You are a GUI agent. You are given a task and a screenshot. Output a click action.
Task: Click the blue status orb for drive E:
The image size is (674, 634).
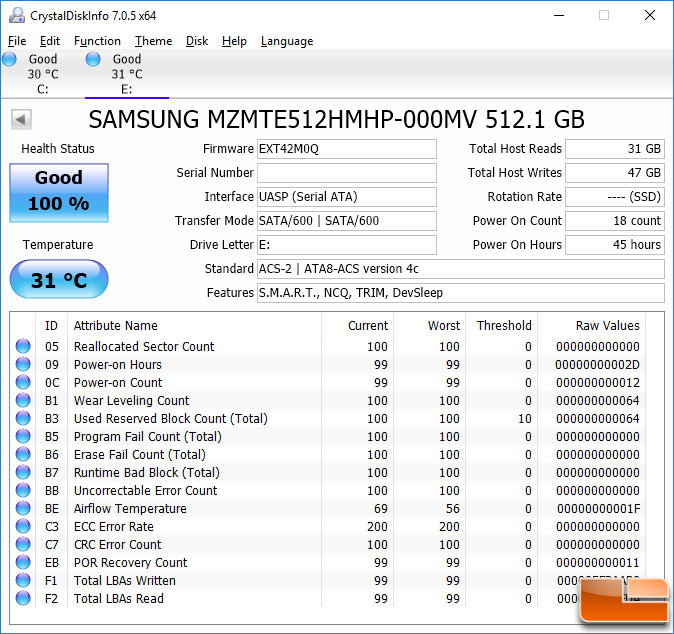(93, 59)
